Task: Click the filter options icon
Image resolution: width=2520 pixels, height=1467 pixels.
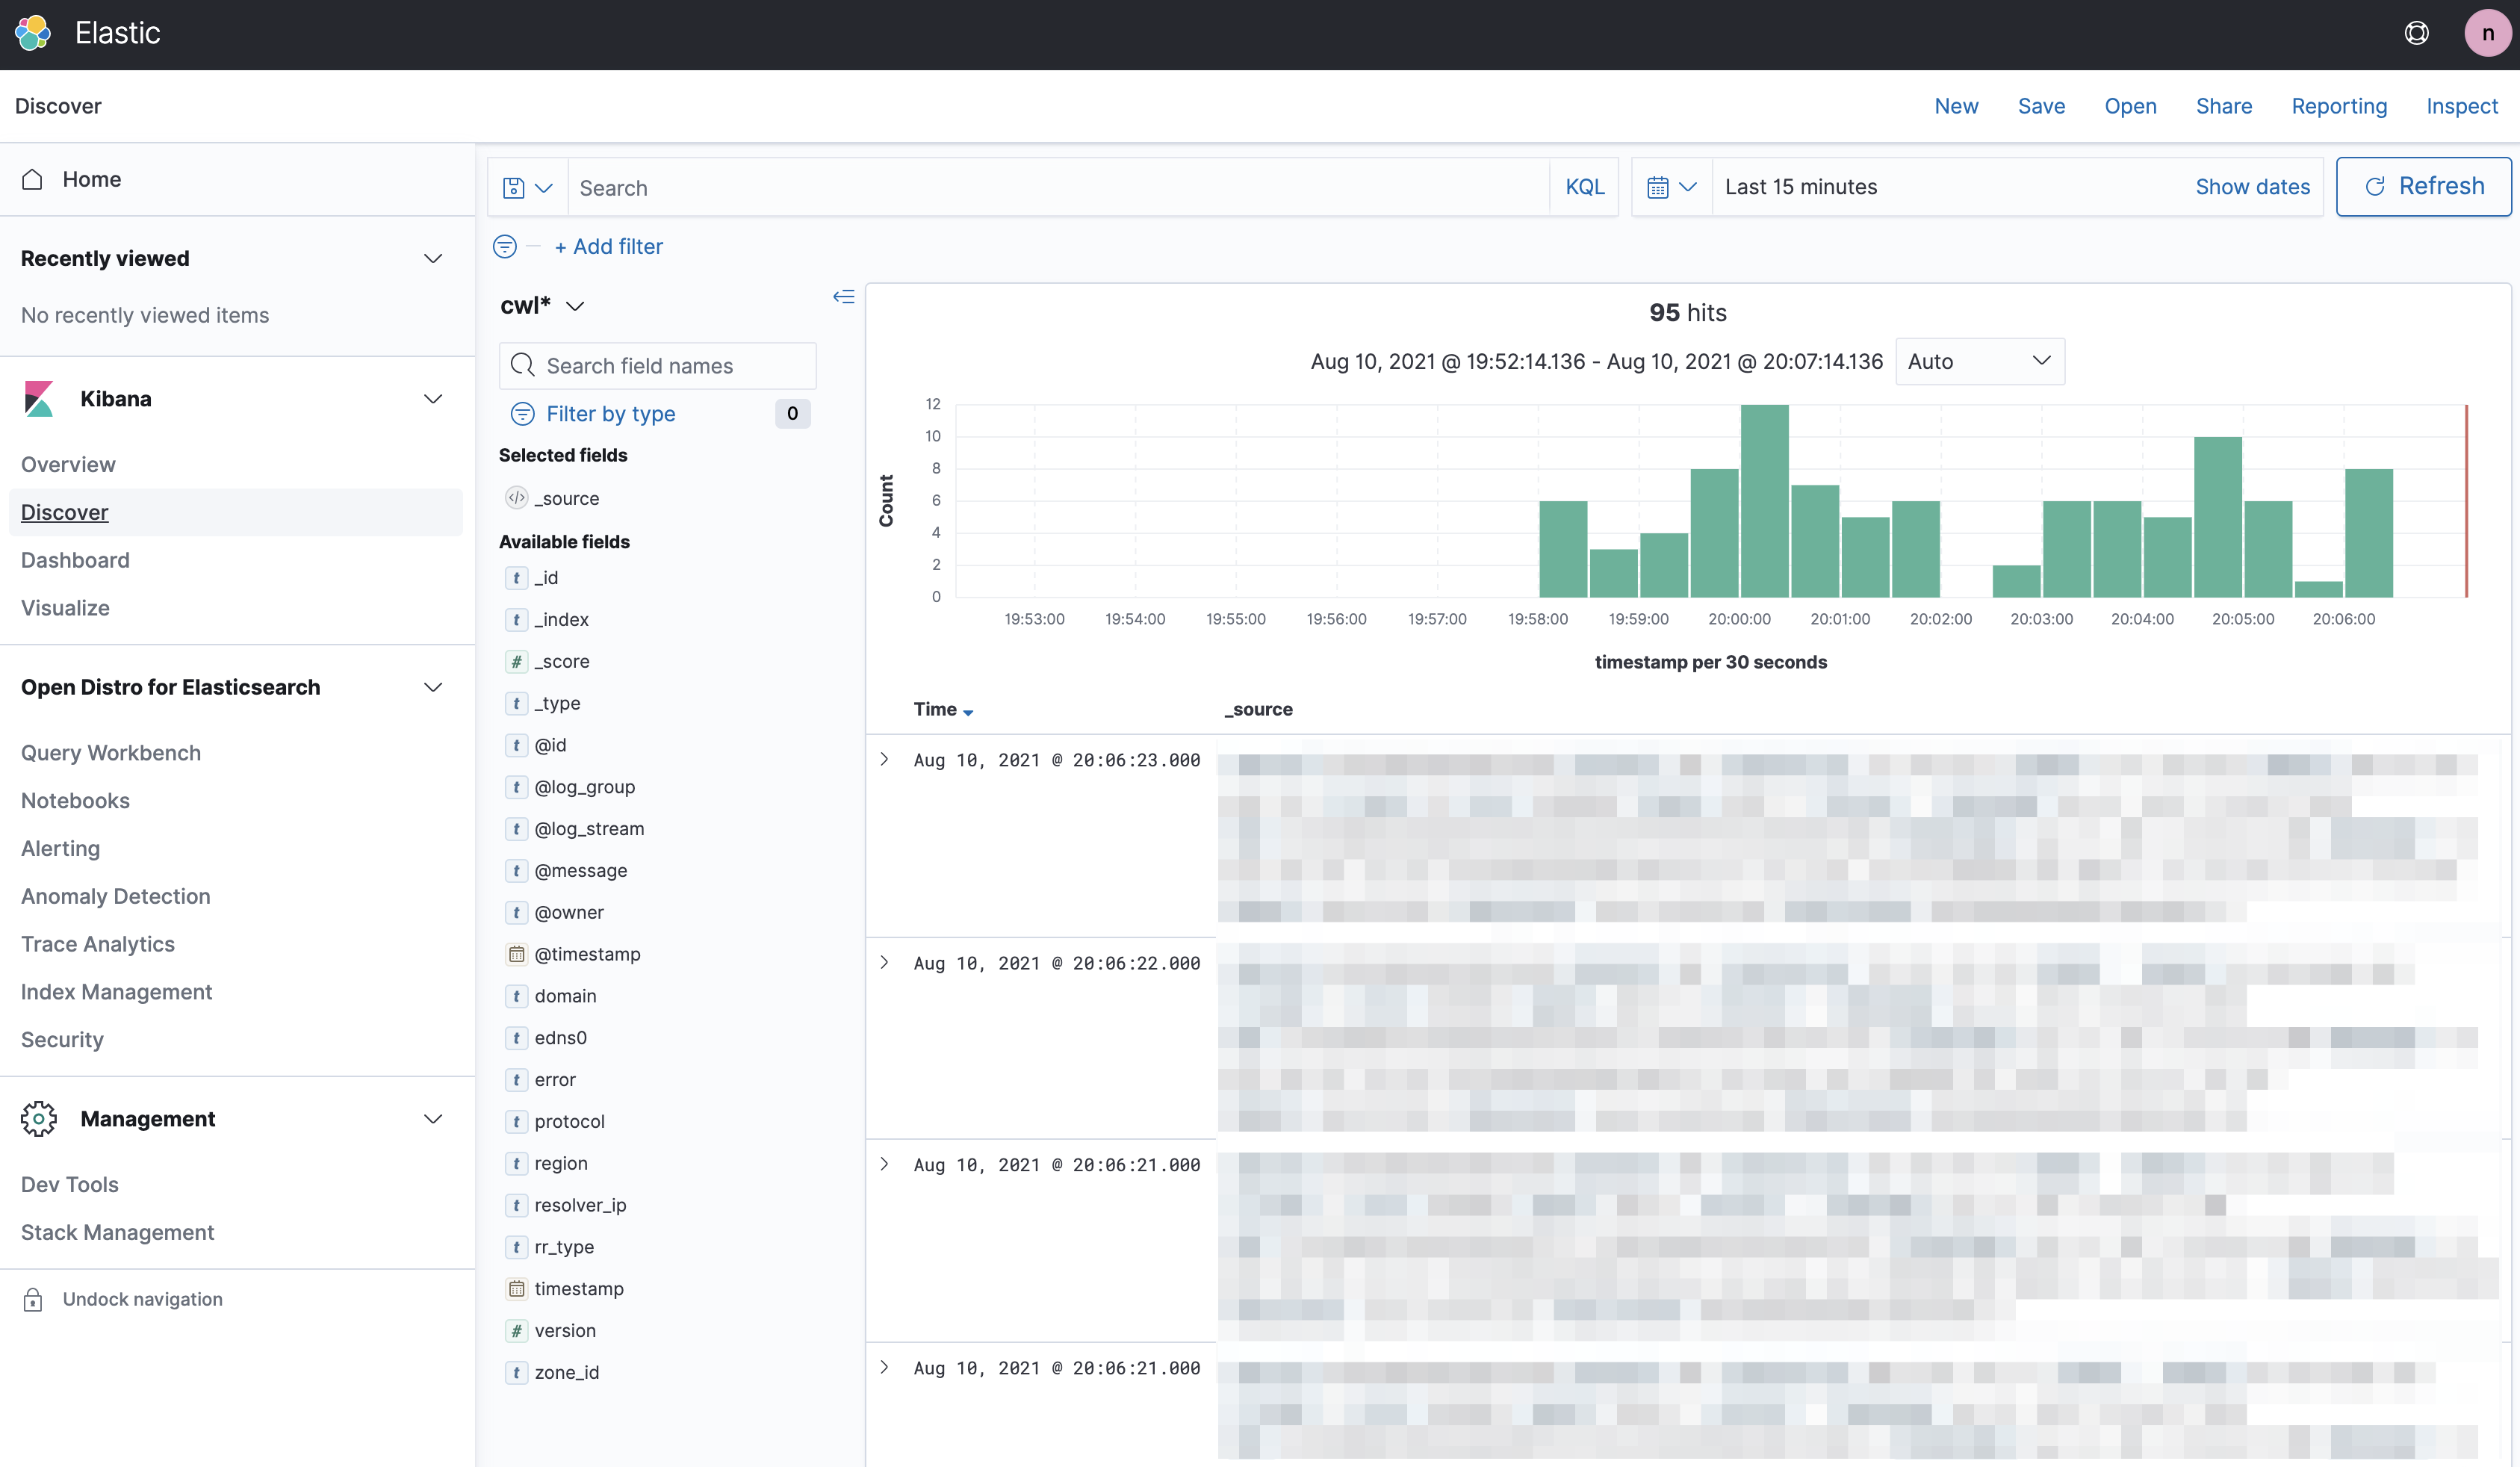Action: pos(505,246)
